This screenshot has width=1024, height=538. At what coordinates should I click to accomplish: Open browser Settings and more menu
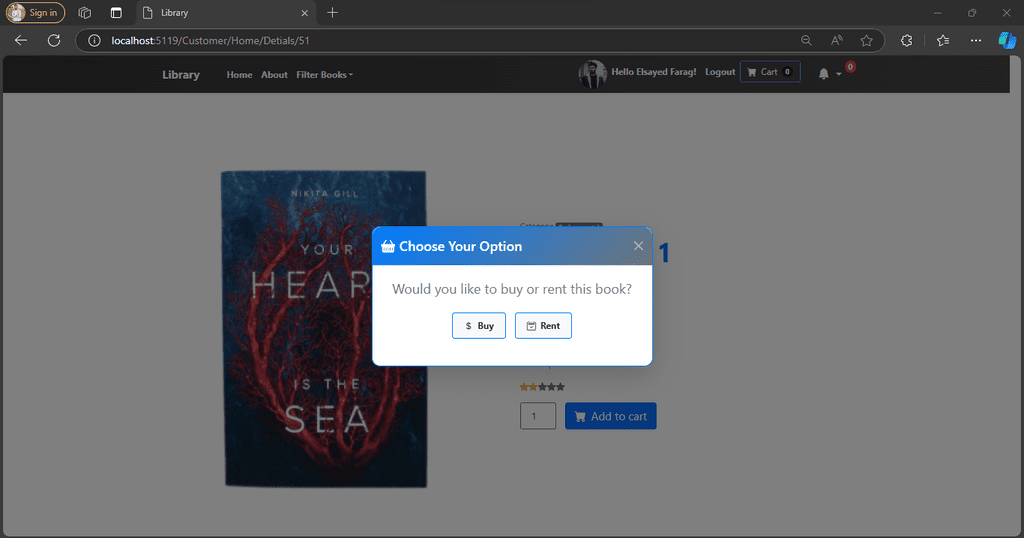tap(976, 40)
